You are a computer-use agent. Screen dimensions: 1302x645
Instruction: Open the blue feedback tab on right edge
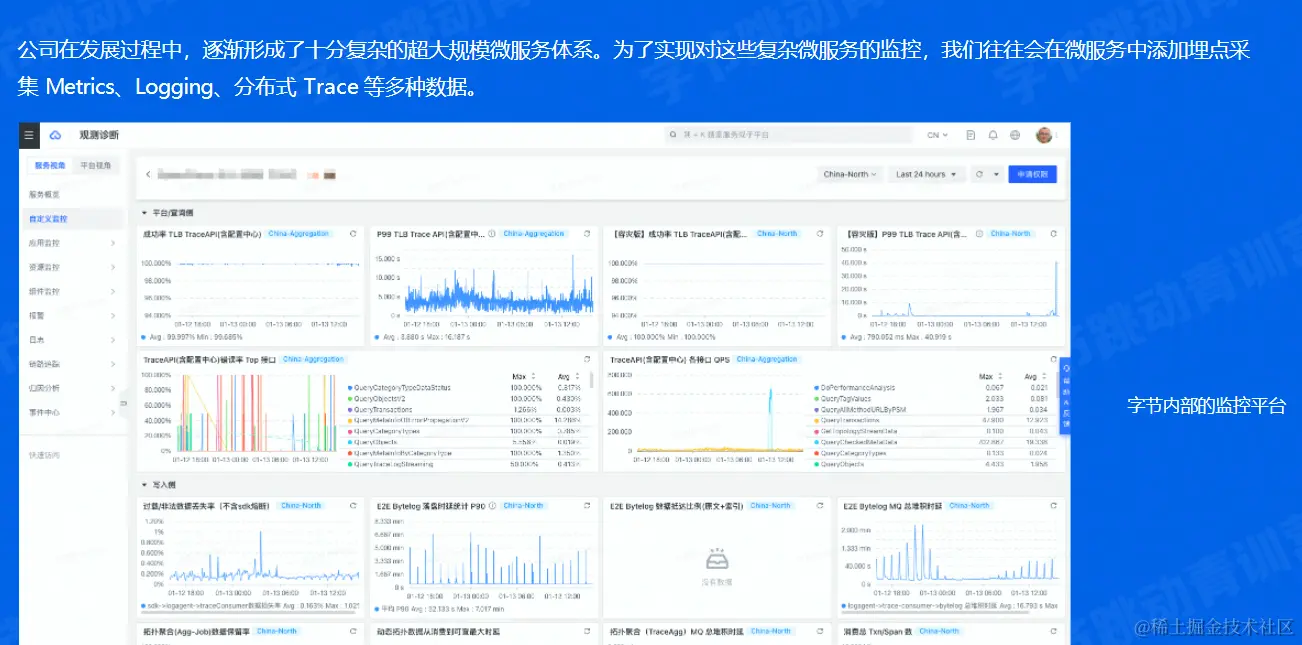[x=1066, y=396]
